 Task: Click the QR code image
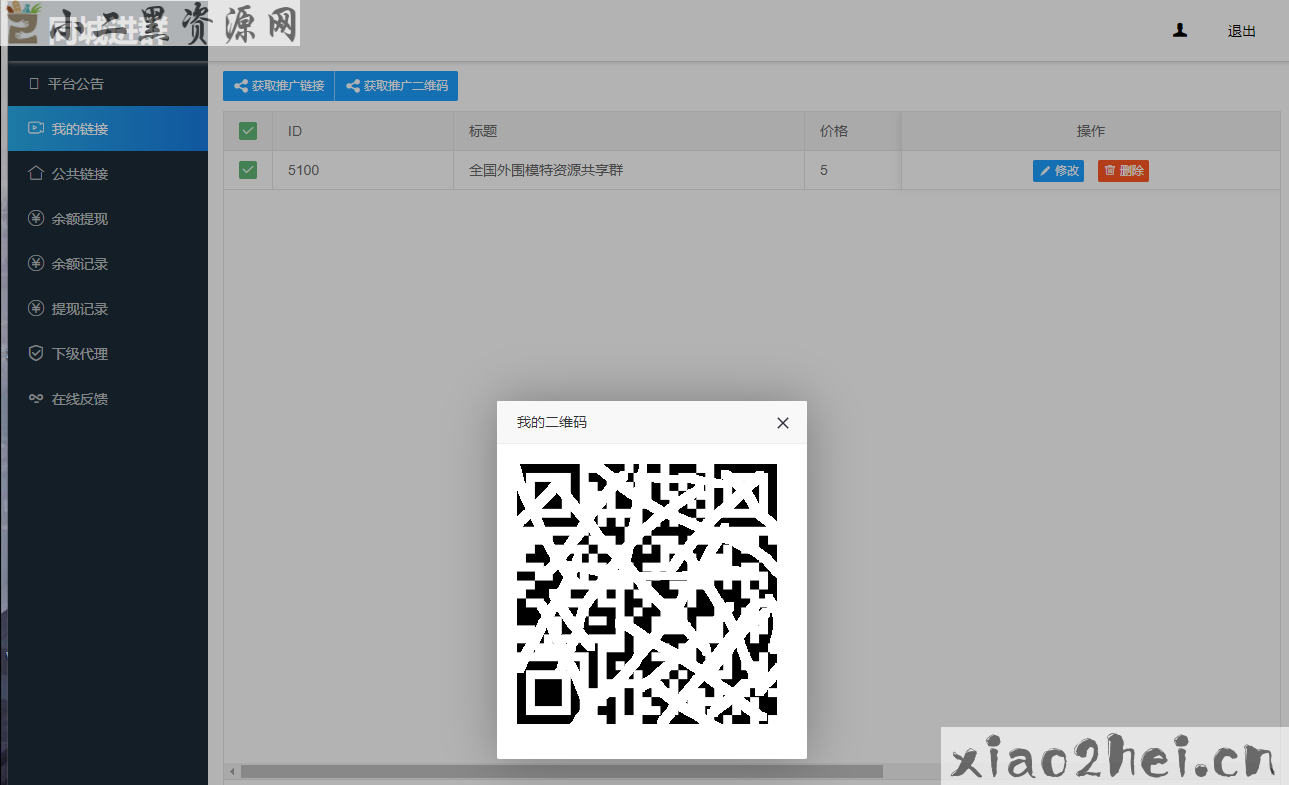[x=647, y=593]
